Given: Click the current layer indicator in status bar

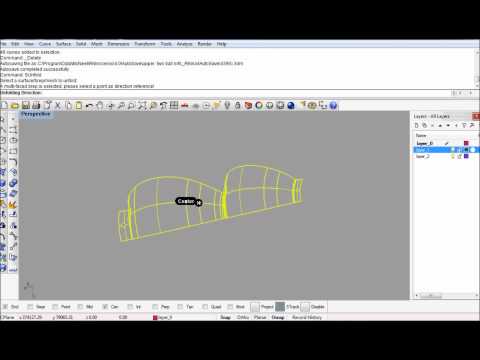Looking at the screenshot, I should coord(163,318).
